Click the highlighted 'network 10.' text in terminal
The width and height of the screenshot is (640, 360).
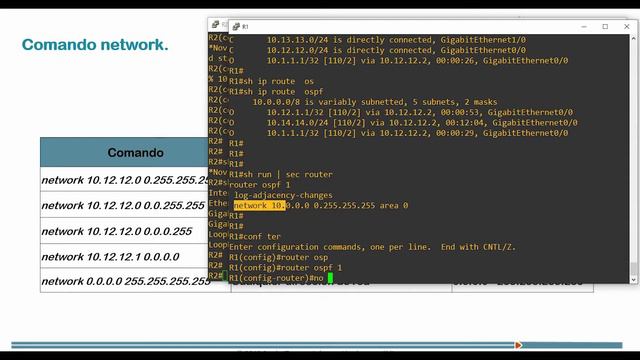[259, 205]
